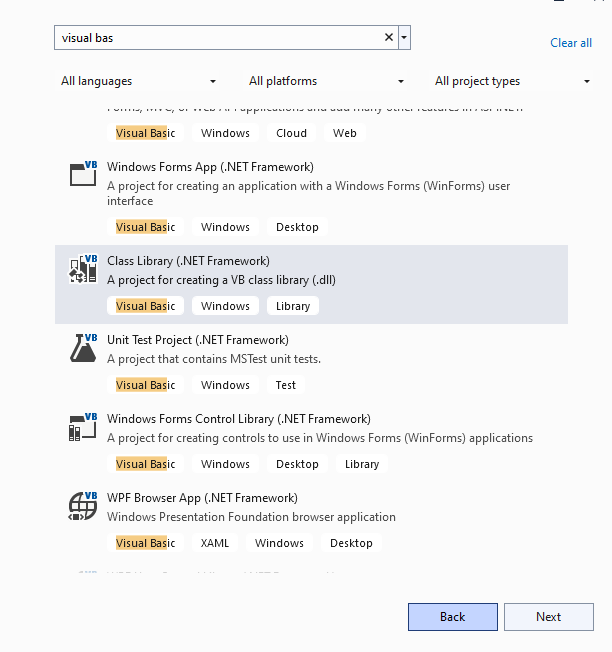
Task: Select Windows Forms Control Library (.NET Framework)
Action: pyautogui.click(x=311, y=442)
